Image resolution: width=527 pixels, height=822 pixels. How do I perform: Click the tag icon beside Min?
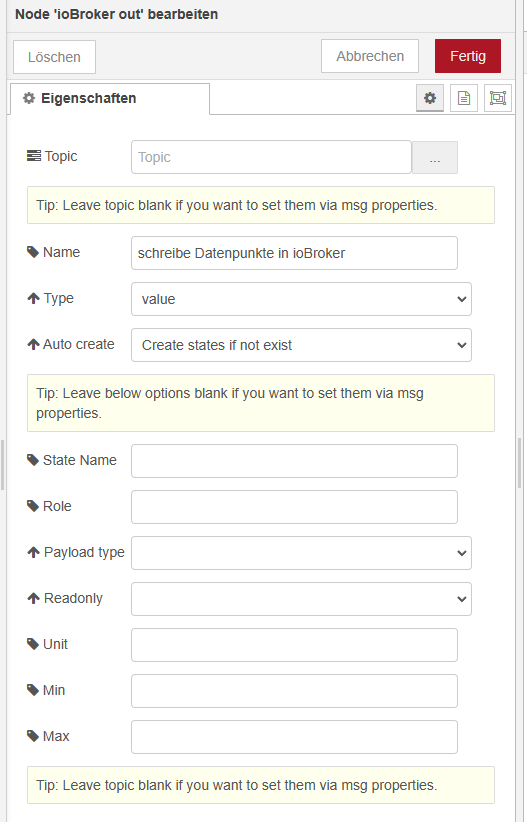33,690
